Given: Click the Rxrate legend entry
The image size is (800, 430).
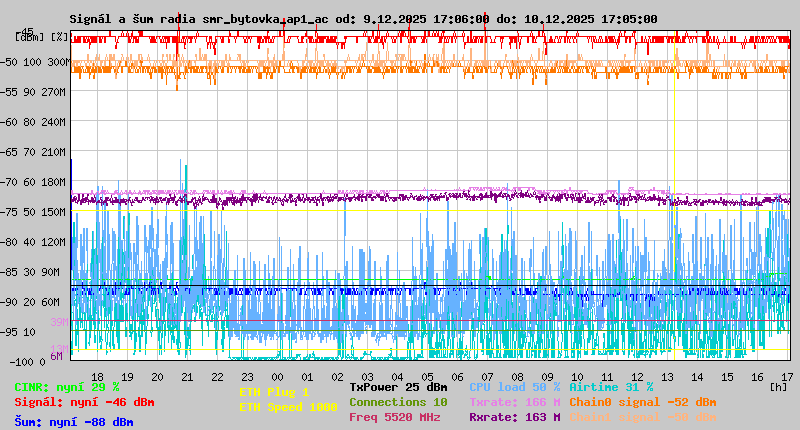Looking at the screenshot, I should [x=514, y=417].
